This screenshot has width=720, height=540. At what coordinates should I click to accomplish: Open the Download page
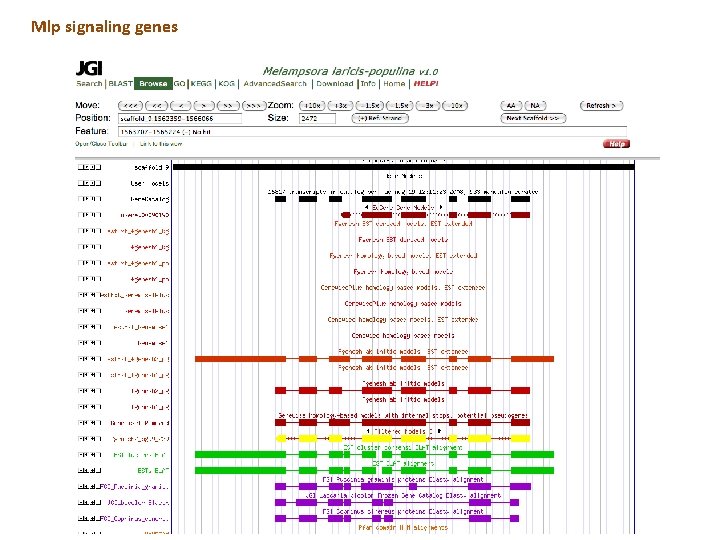[335, 84]
